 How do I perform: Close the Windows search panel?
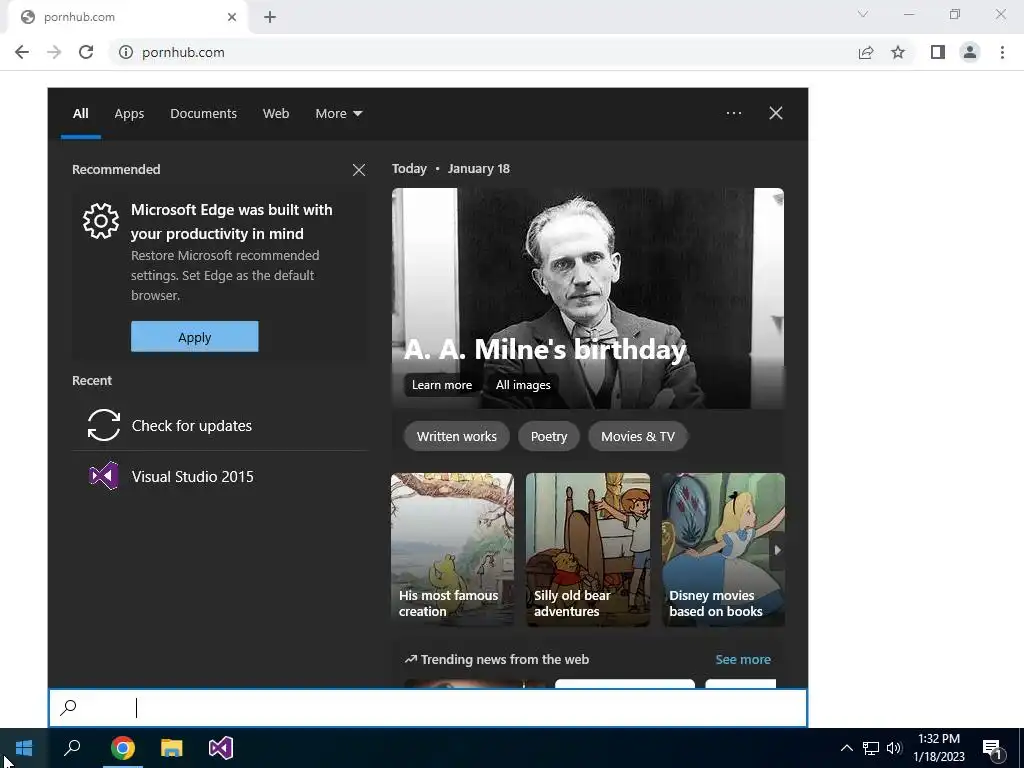[776, 113]
